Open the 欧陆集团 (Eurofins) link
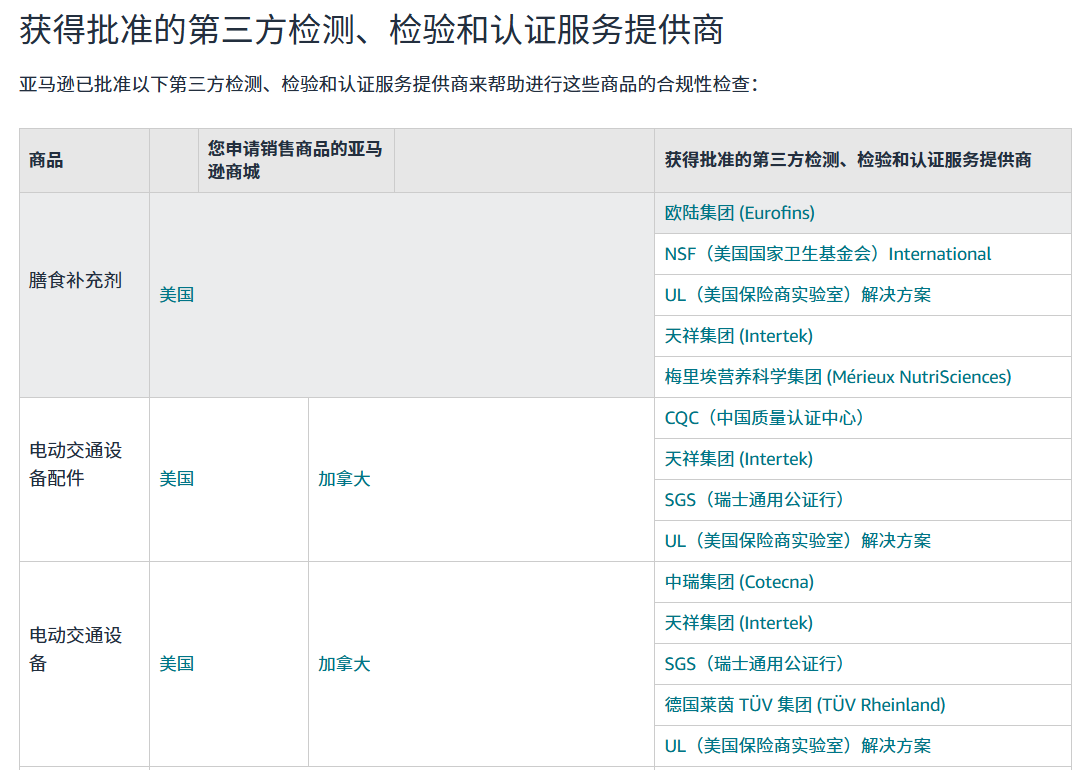1074x770 pixels. tap(739, 213)
